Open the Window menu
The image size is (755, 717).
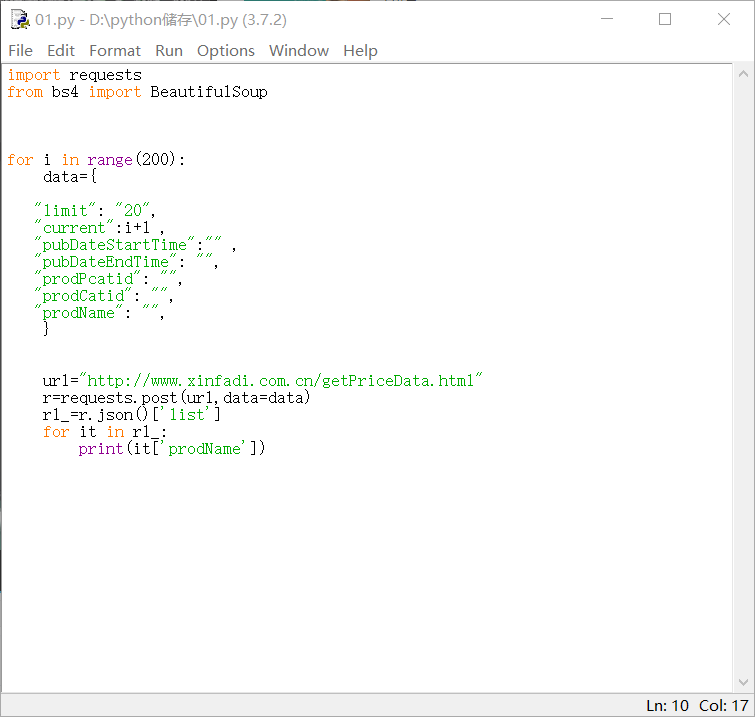pos(298,50)
